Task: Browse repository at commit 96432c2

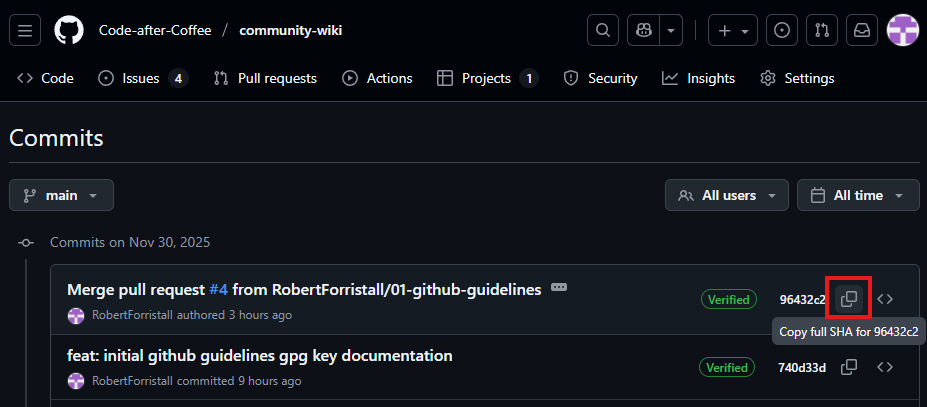Action: pos(885,300)
